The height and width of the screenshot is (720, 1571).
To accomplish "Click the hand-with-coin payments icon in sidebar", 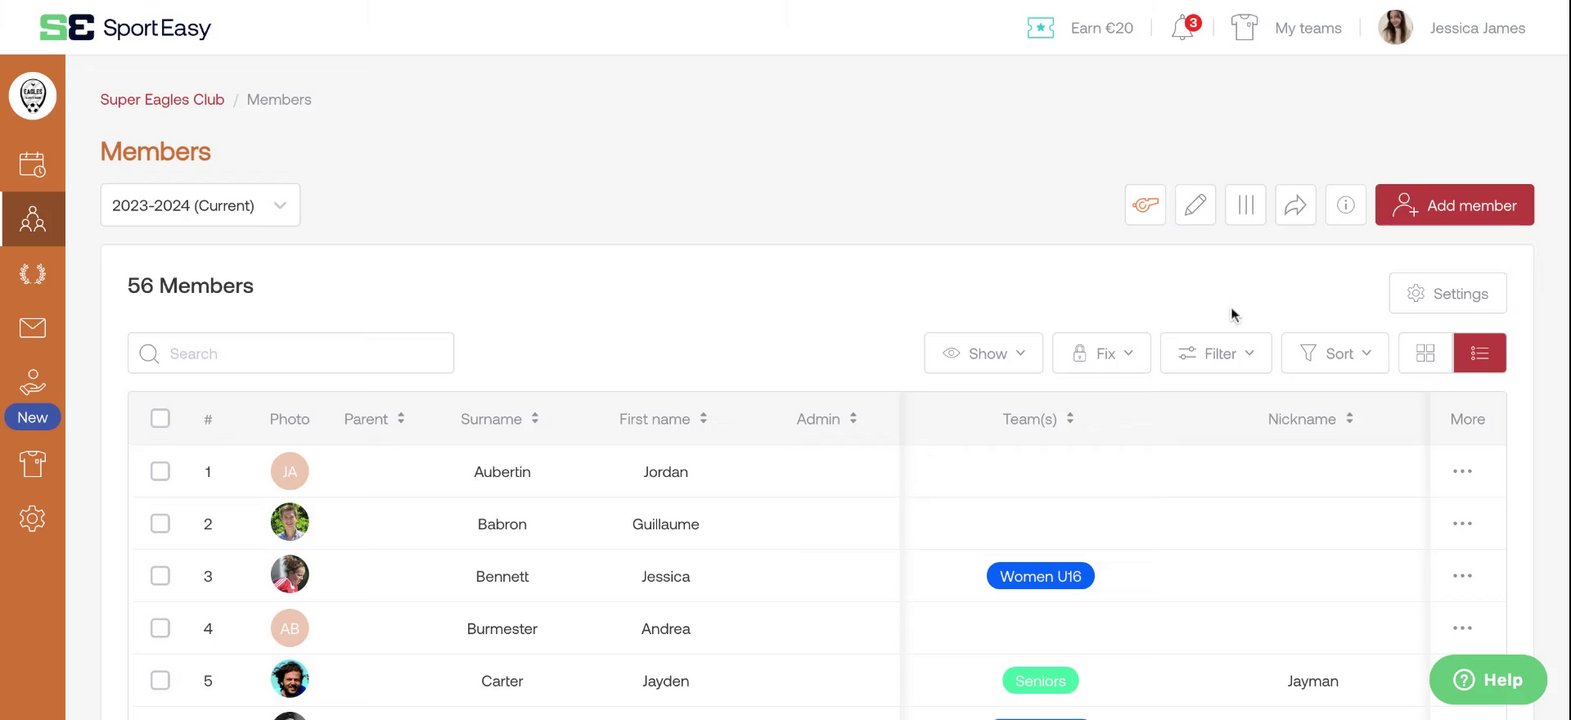I will pyautogui.click(x=33, y=382).
